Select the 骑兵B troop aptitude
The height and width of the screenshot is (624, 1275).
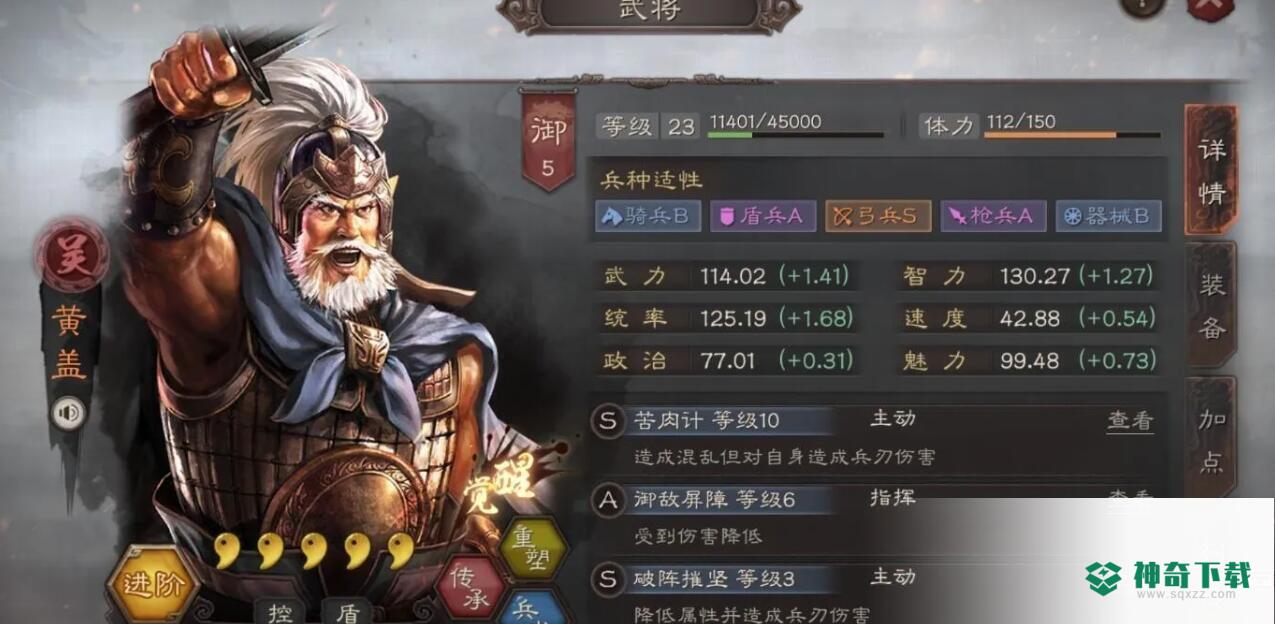point(648,216)
